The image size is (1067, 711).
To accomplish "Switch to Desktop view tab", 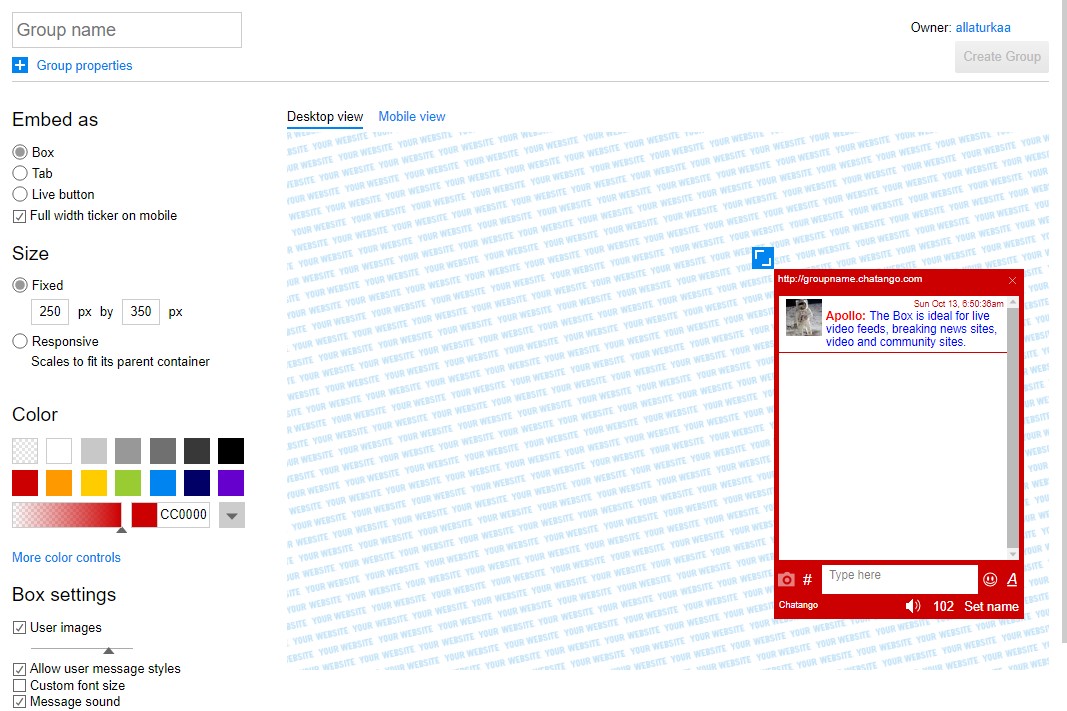I will (x=324, y=117).
